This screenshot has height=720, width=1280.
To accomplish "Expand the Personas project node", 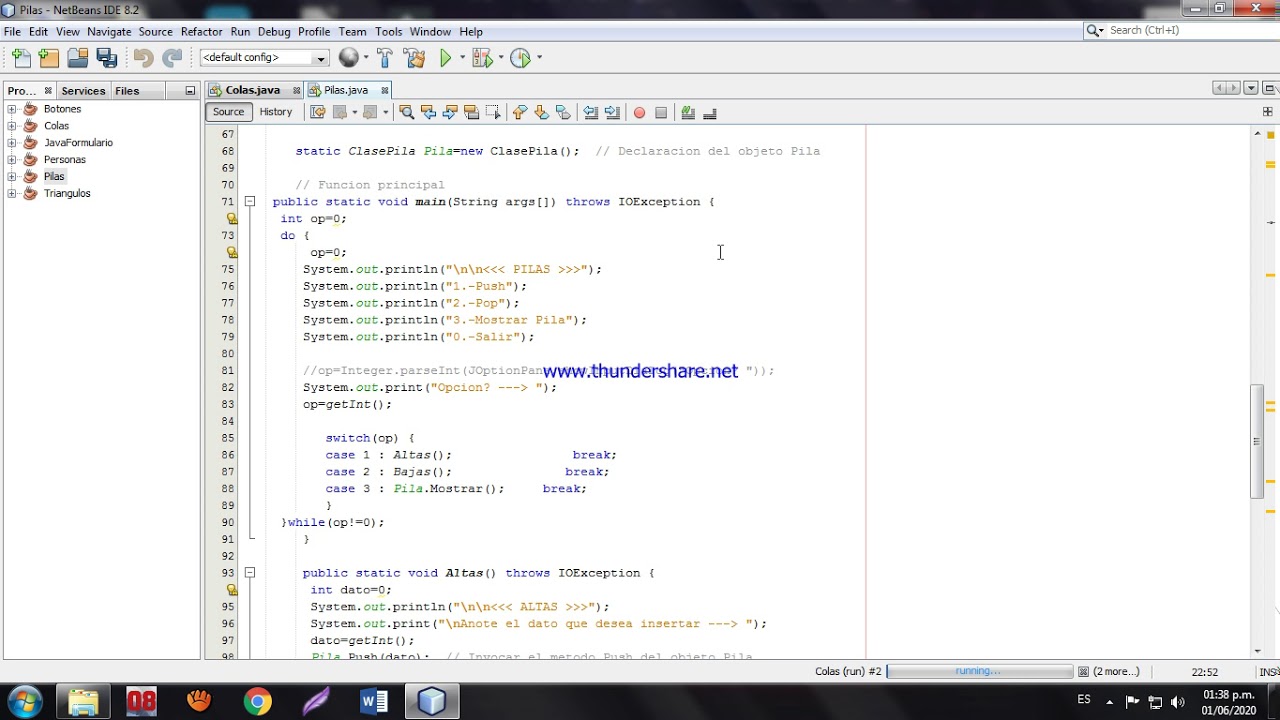I will coord(12,160).
